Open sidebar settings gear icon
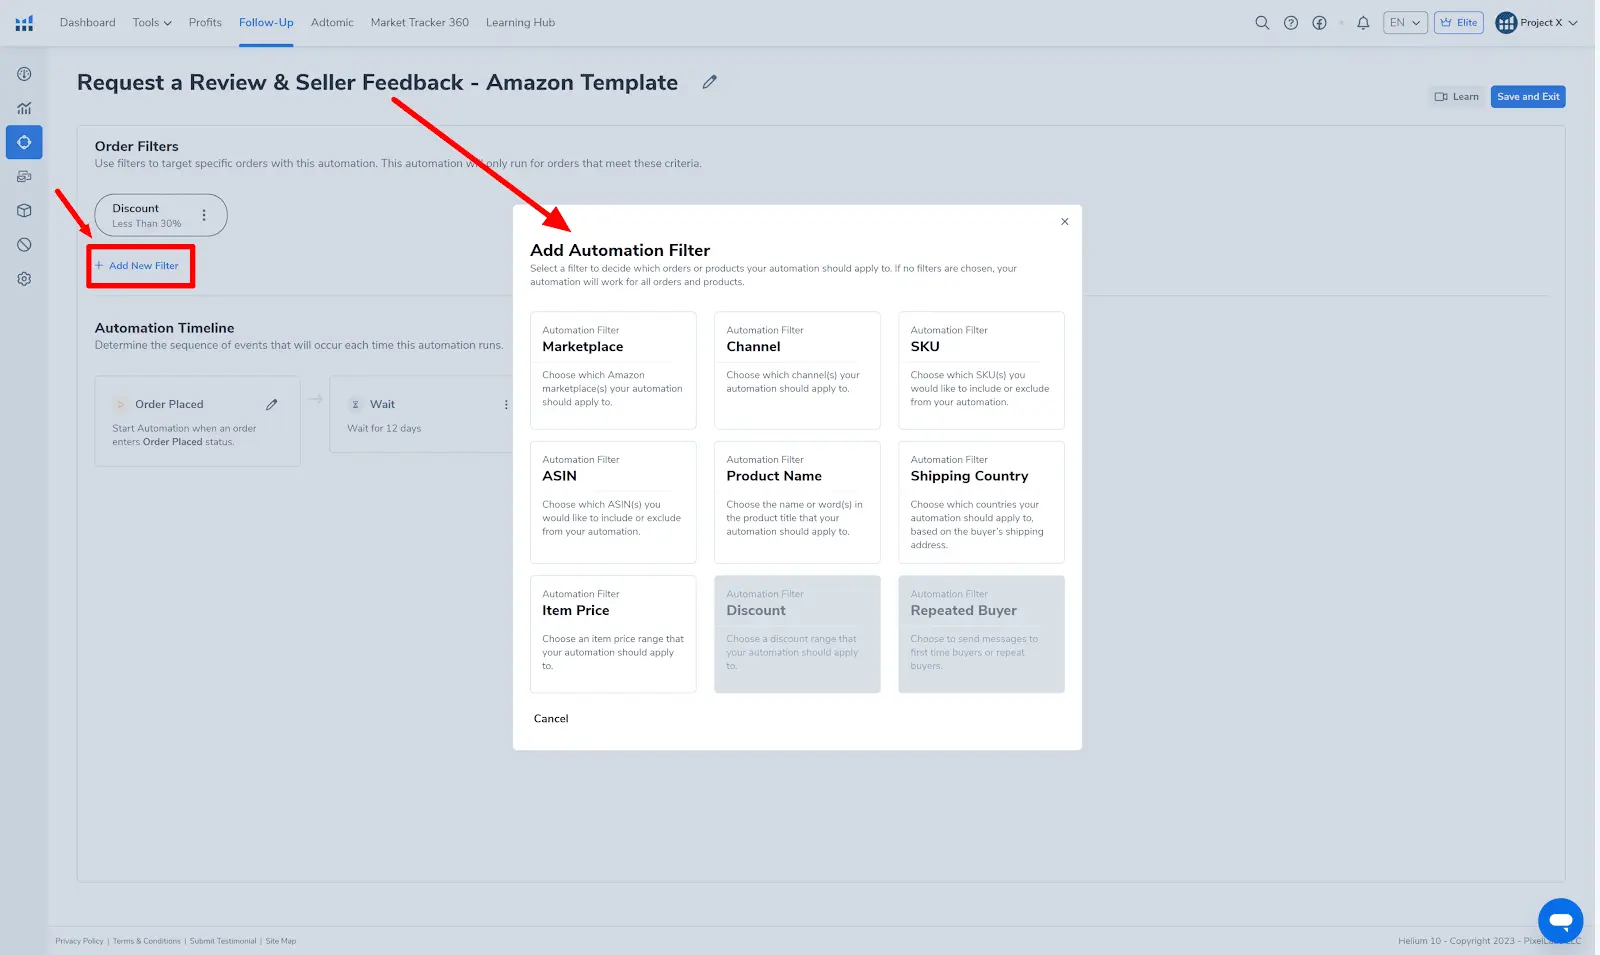This screenshot has height=955, width=1600. pyautogui.click(x=24, y=278)
